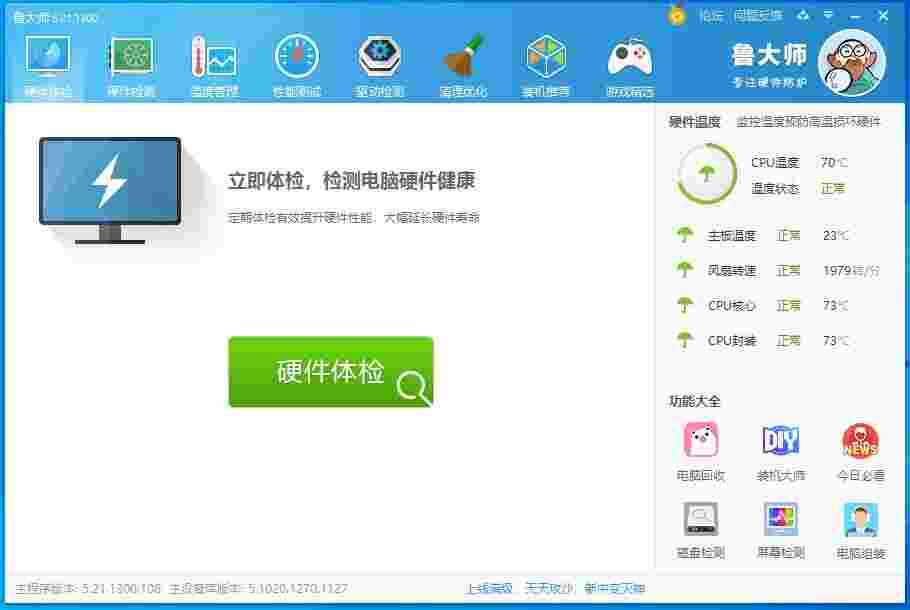
Task: Click the umbrella icon beside 主板温度
Action: [x=685, y=234]
